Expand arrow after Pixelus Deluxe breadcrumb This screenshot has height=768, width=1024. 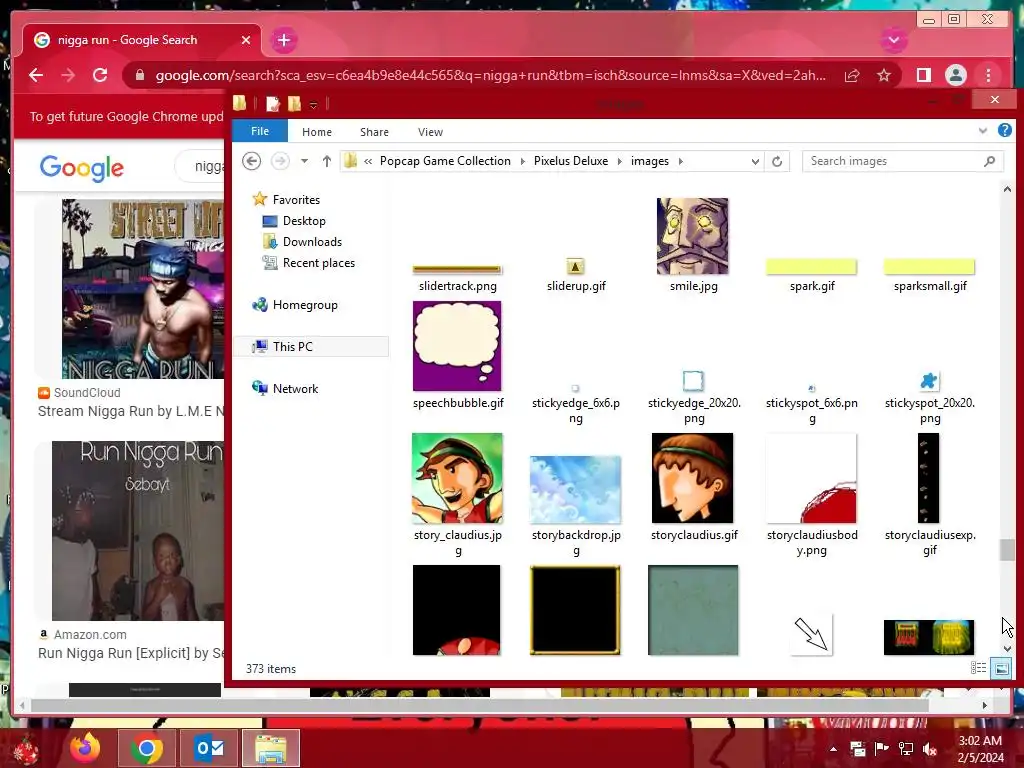tap(620, 161)
